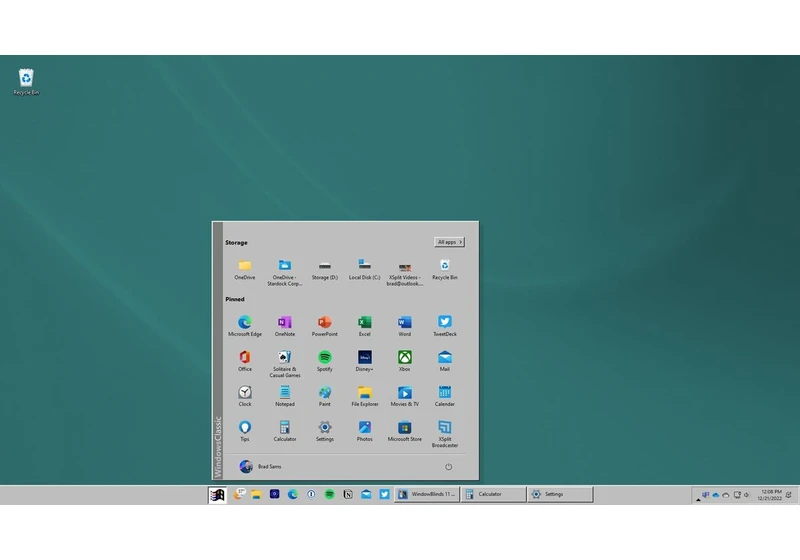800x560 pixels.
Task: Launch PowerPoint from pinned apps
Action: pyautogui.click(x=324, y=326)
